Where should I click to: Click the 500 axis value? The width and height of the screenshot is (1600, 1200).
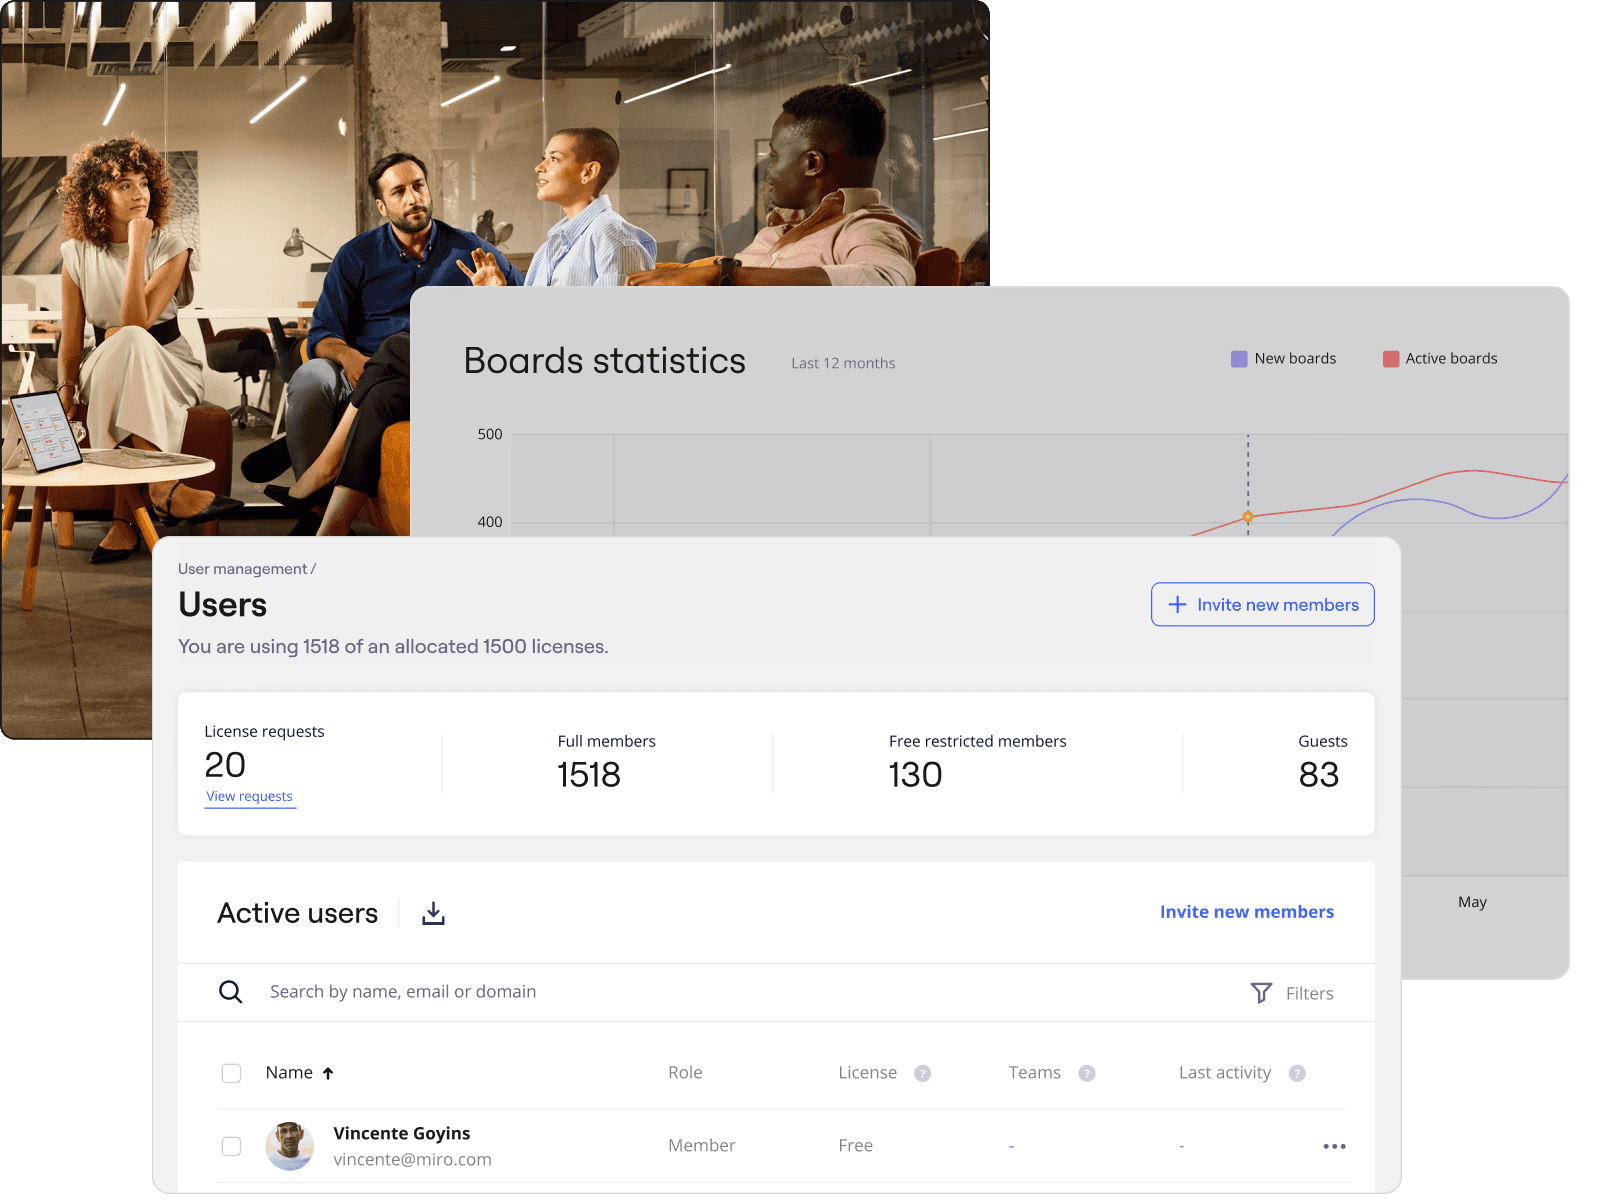(x=490, y=434)
